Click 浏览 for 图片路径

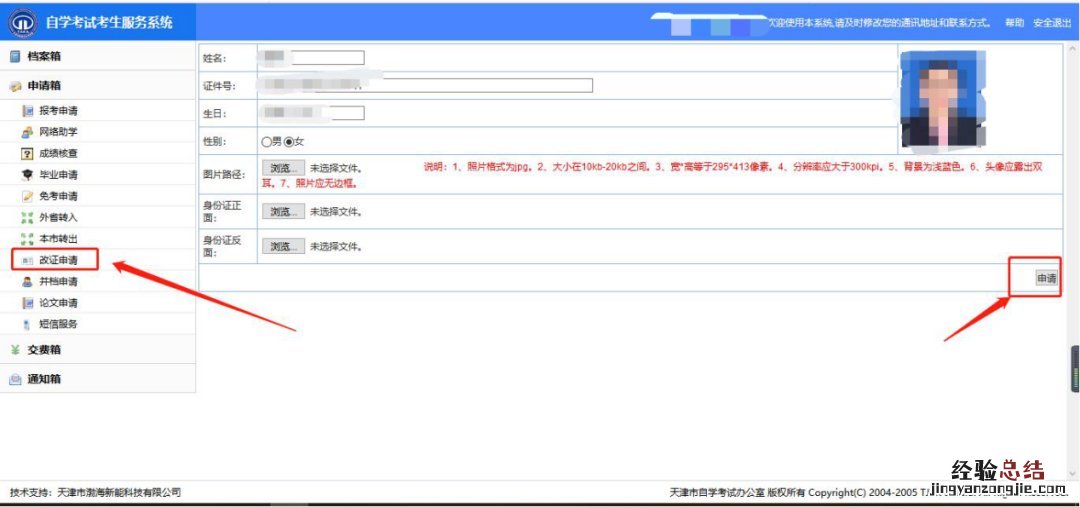pyautogui.click(x=283, y=169)
